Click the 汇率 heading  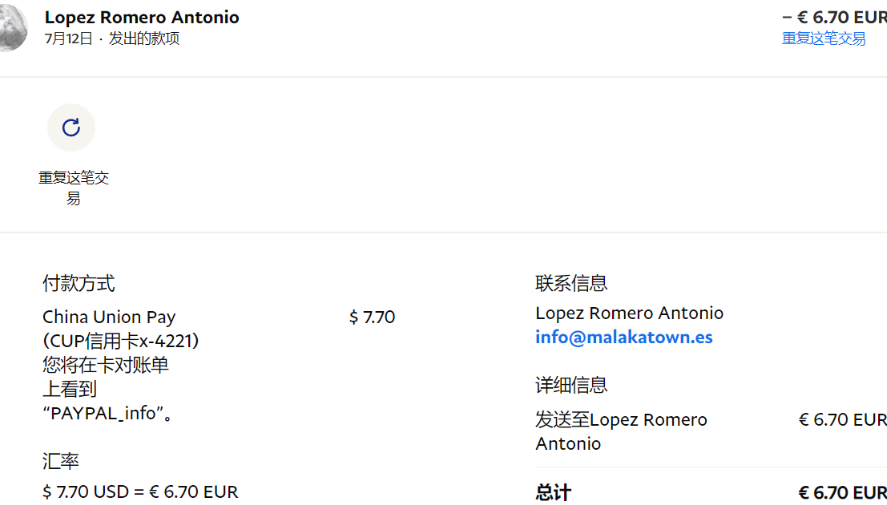[x=61, y=461]
